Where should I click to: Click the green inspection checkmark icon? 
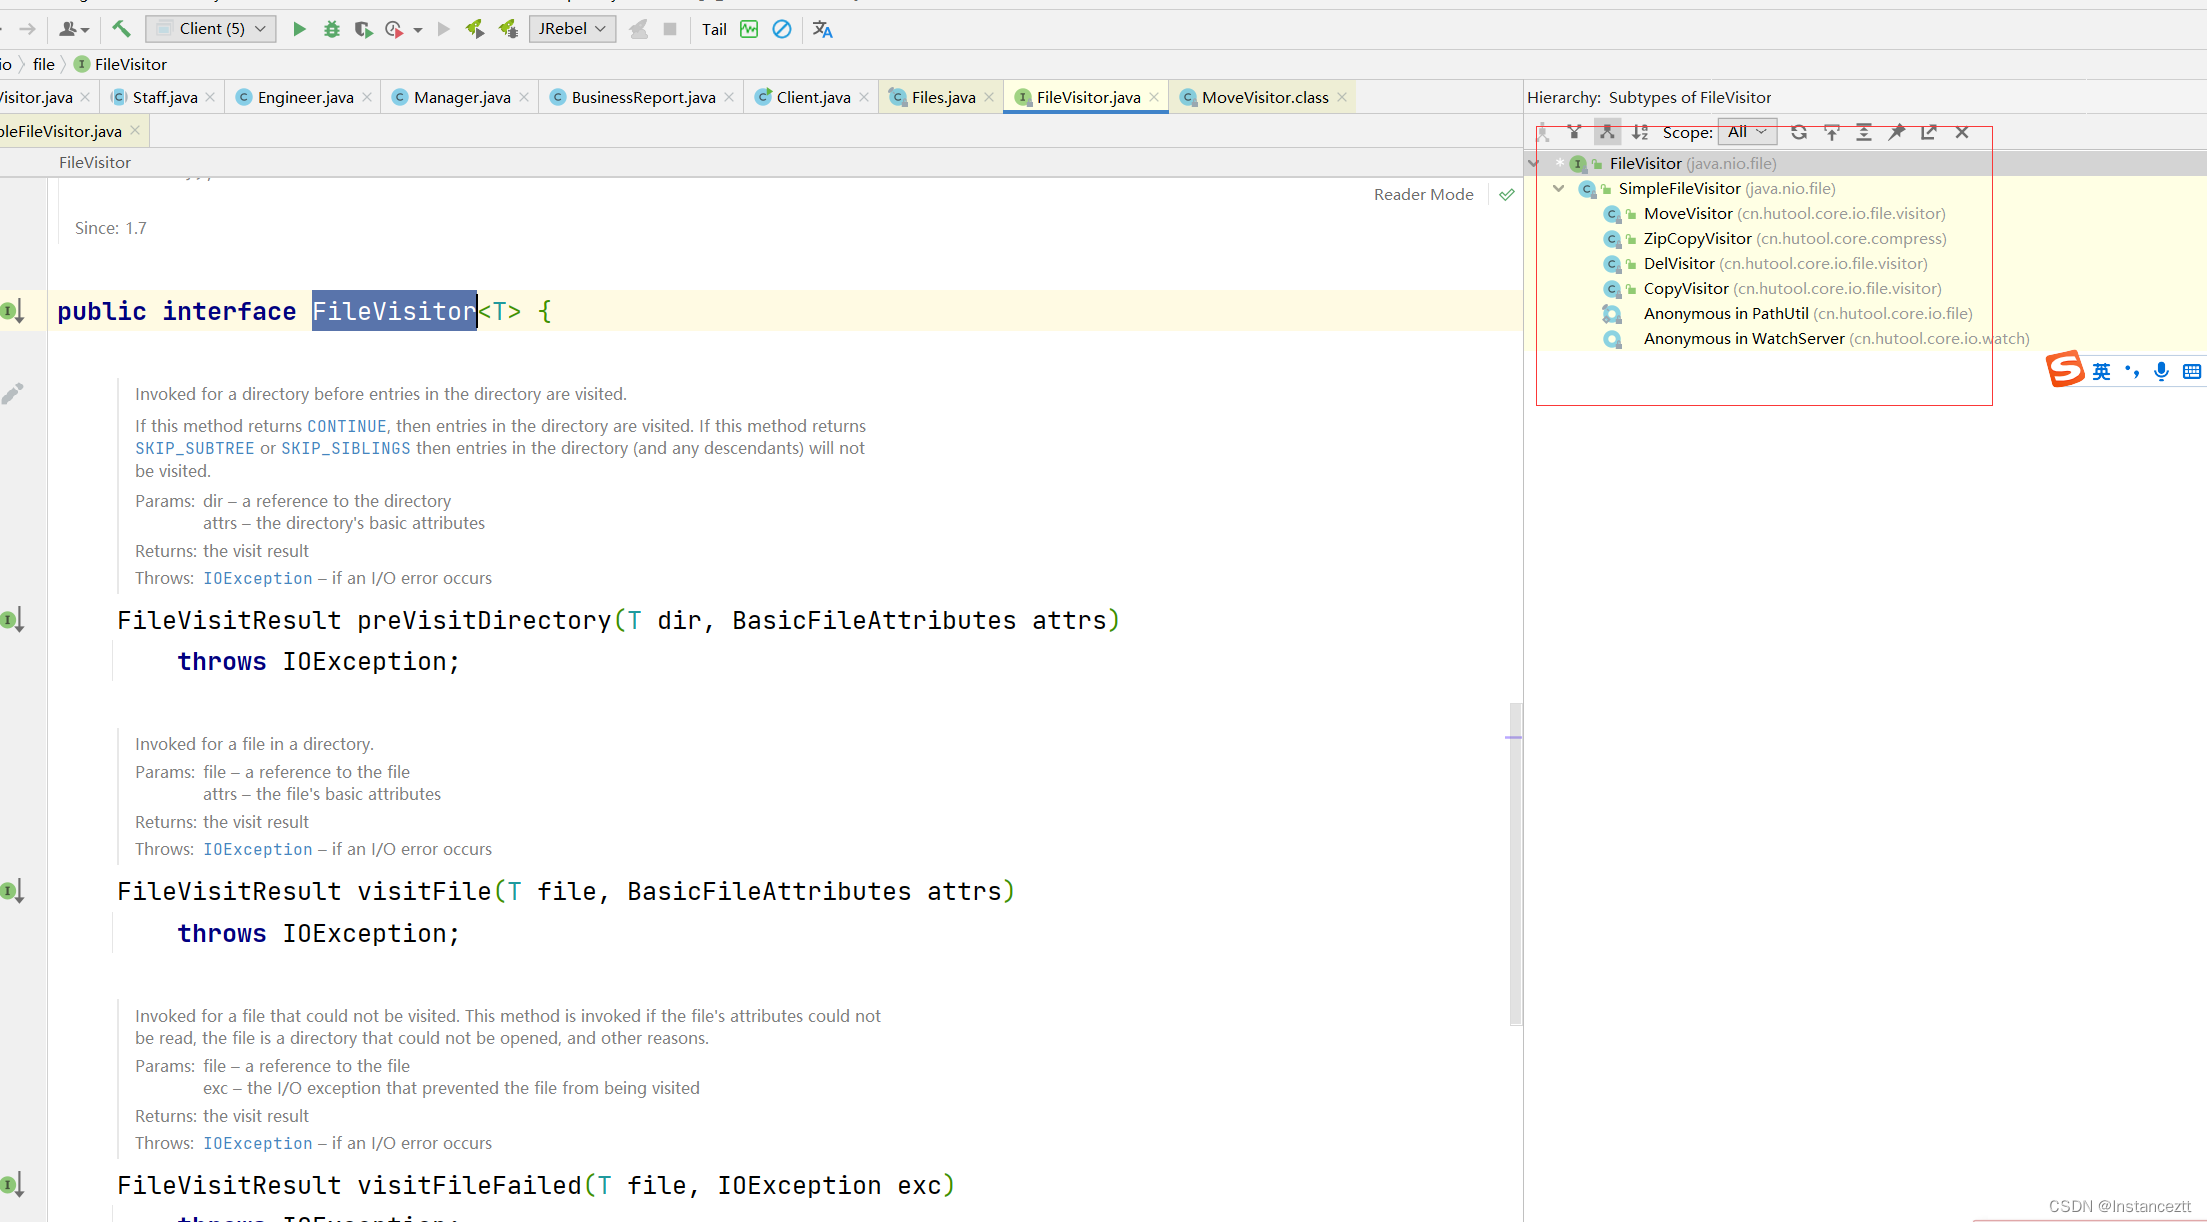pos(1507,194)
